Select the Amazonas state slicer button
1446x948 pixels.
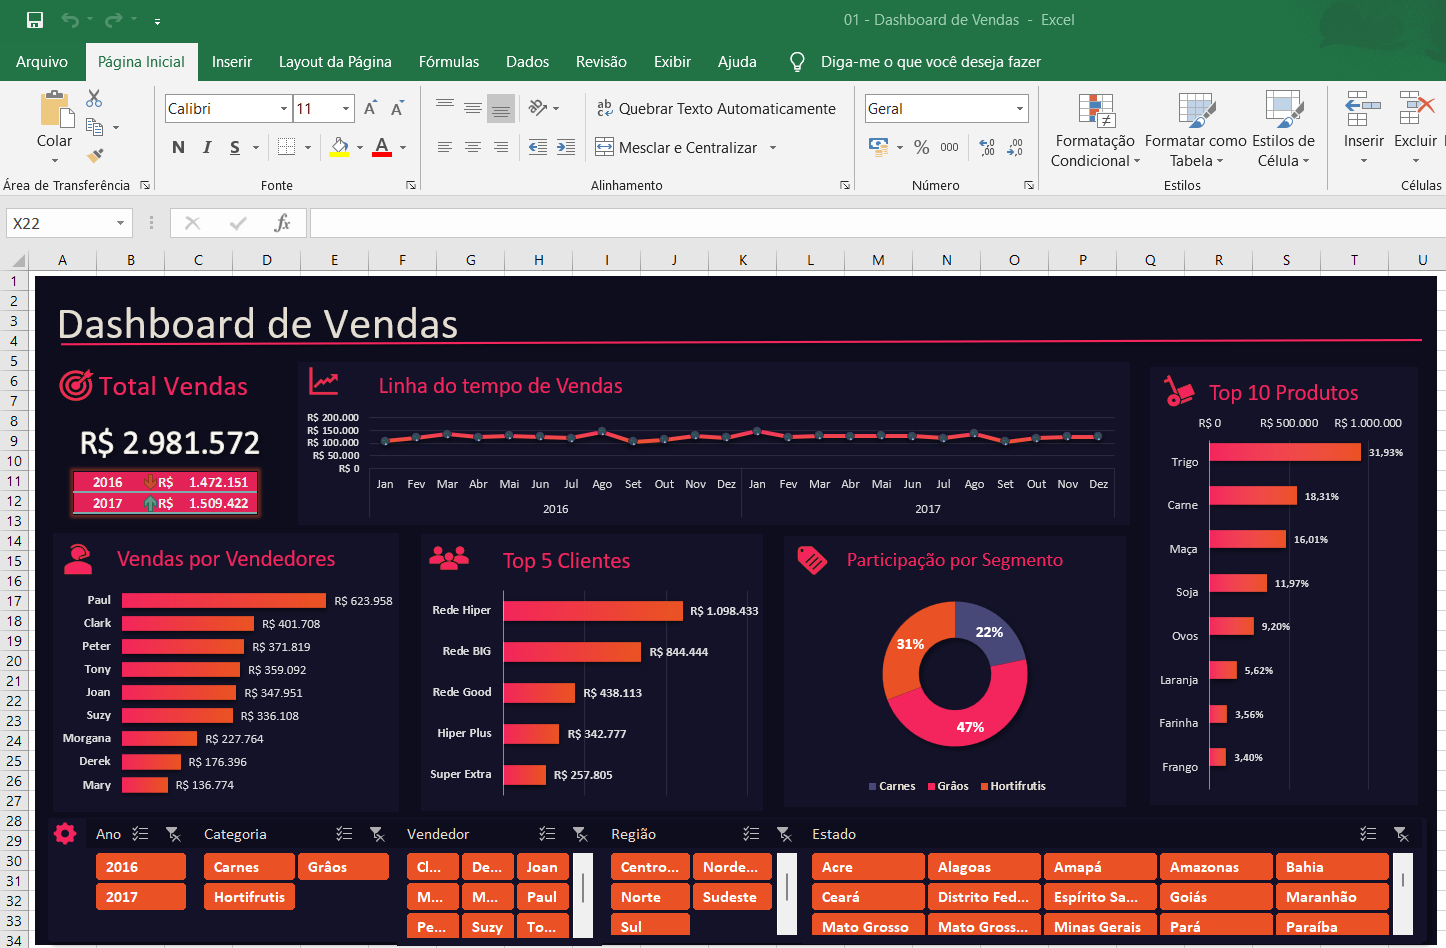click(1215, 867)
